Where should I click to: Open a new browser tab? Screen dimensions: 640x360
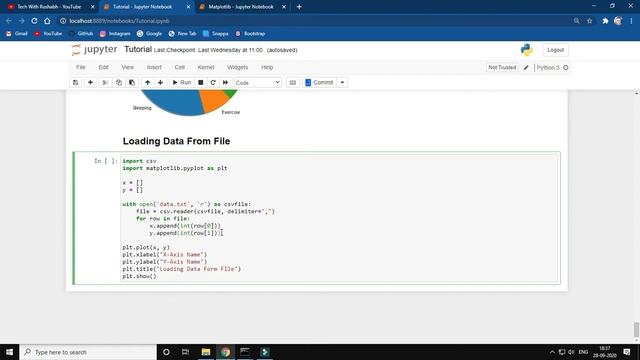coord(299,7)
